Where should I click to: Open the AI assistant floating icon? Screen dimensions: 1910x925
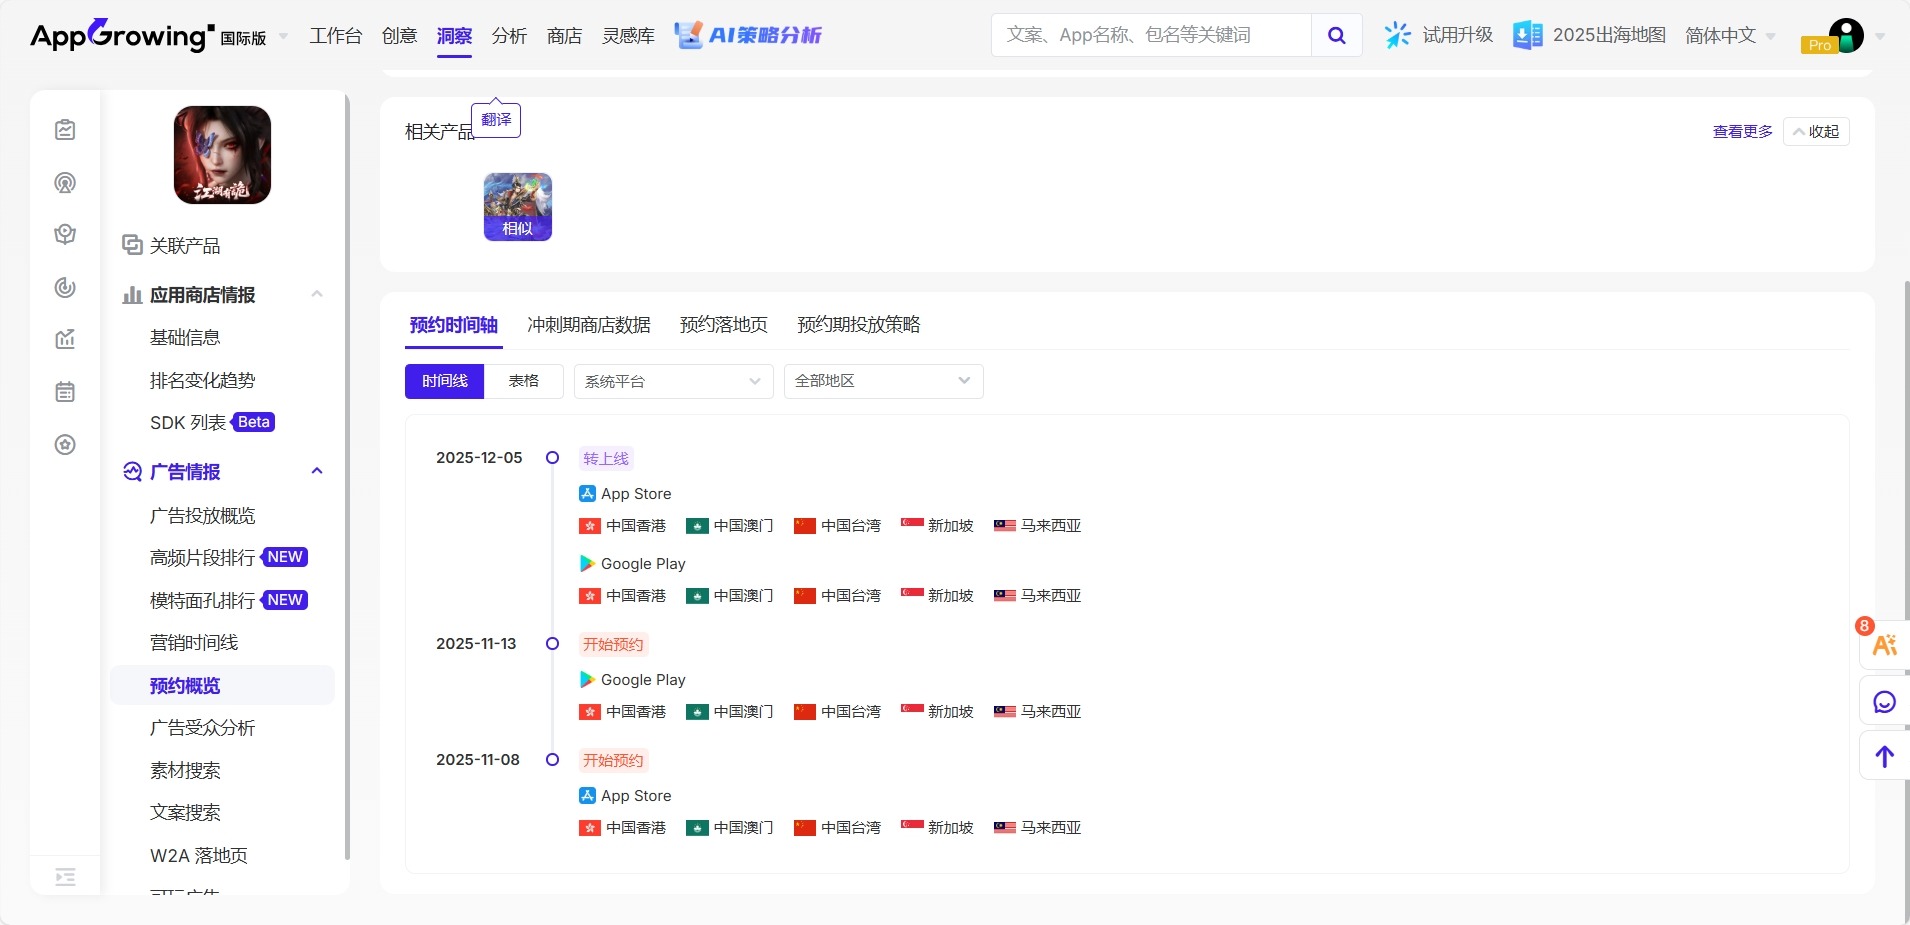point(1884,645)
